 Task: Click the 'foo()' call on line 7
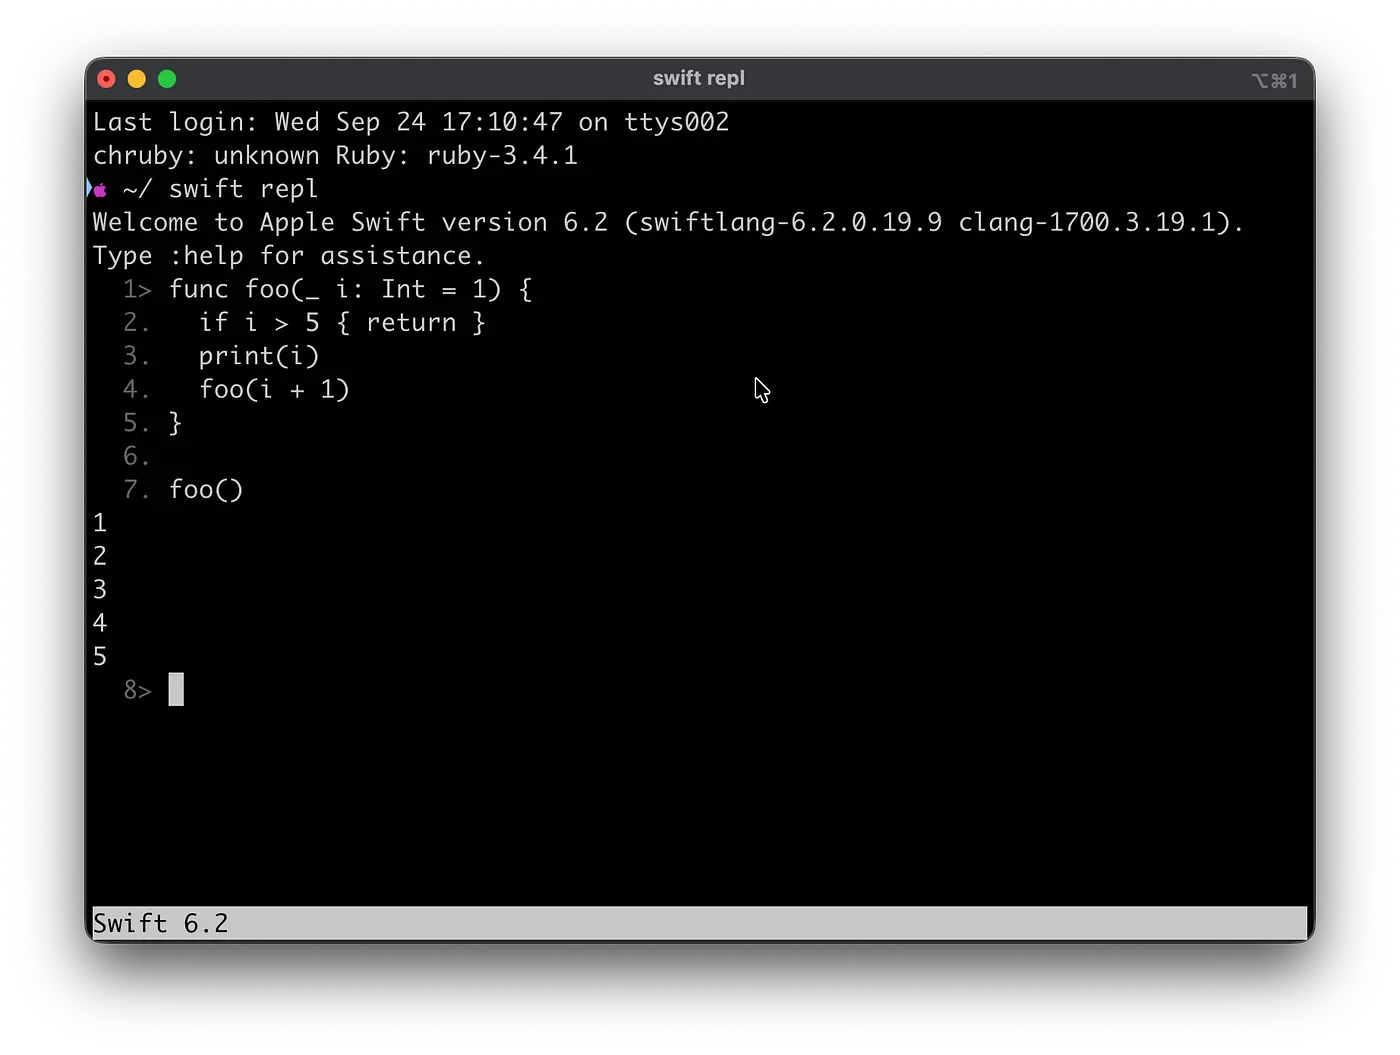click(206, 489)
